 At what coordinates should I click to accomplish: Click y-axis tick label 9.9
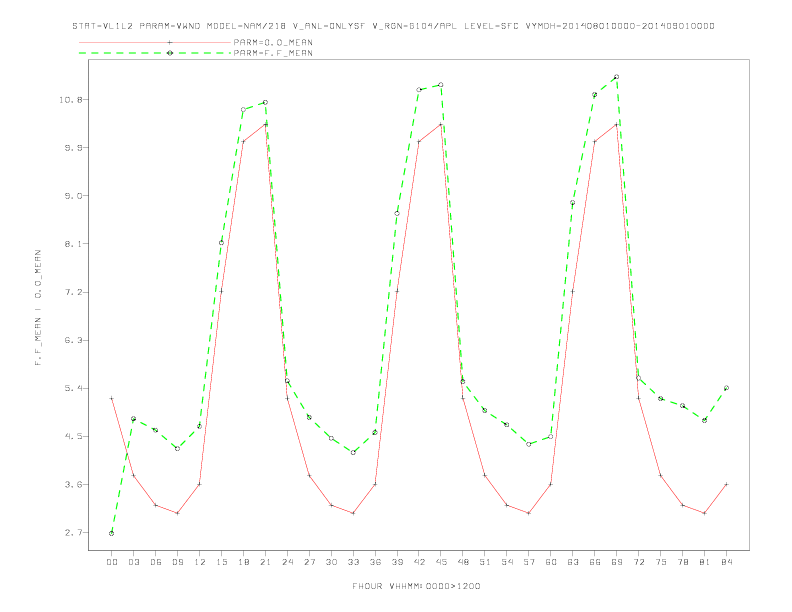(73, 147)
